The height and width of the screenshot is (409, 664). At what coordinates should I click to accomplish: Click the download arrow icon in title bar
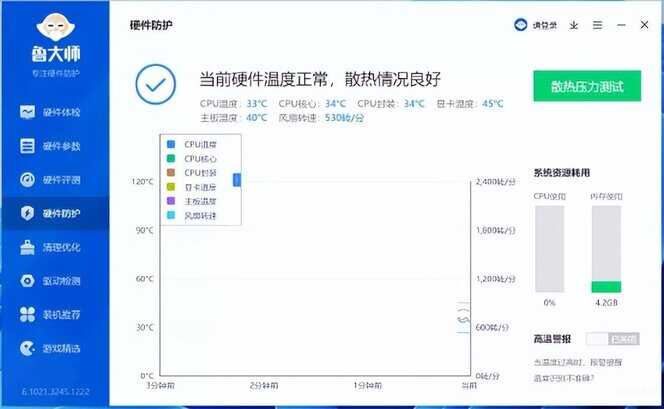click(573, 25)
